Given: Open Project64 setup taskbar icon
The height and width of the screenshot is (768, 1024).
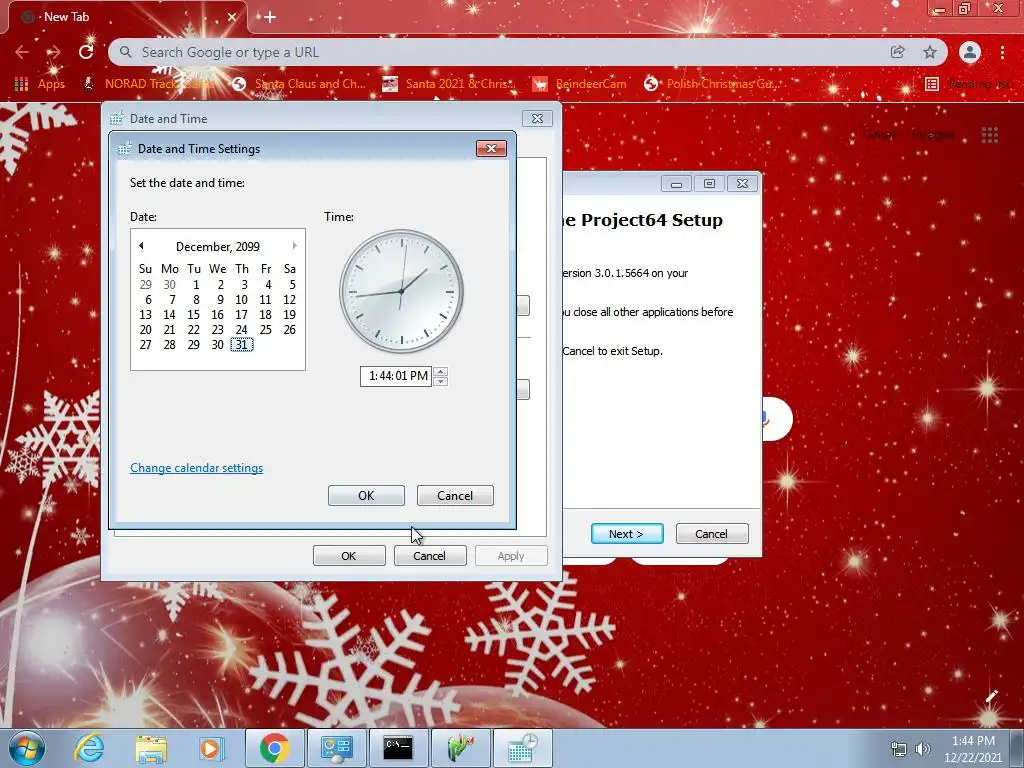Looking at the screenshot, I should 460,748.
